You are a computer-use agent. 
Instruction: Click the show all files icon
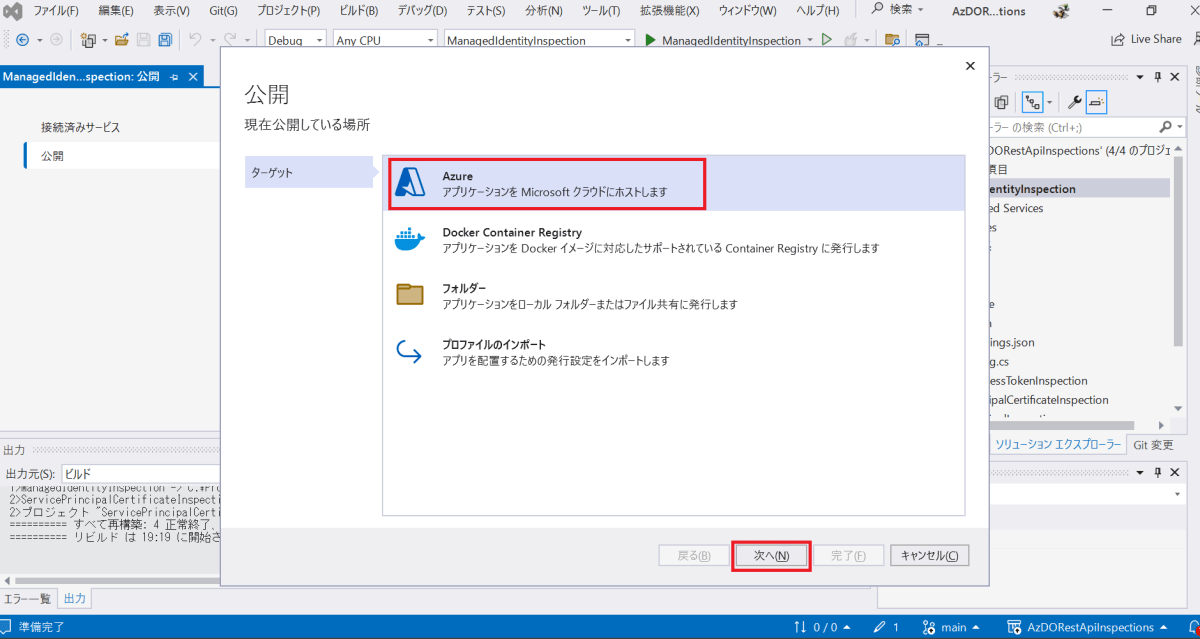click(x=1001, y=101)
